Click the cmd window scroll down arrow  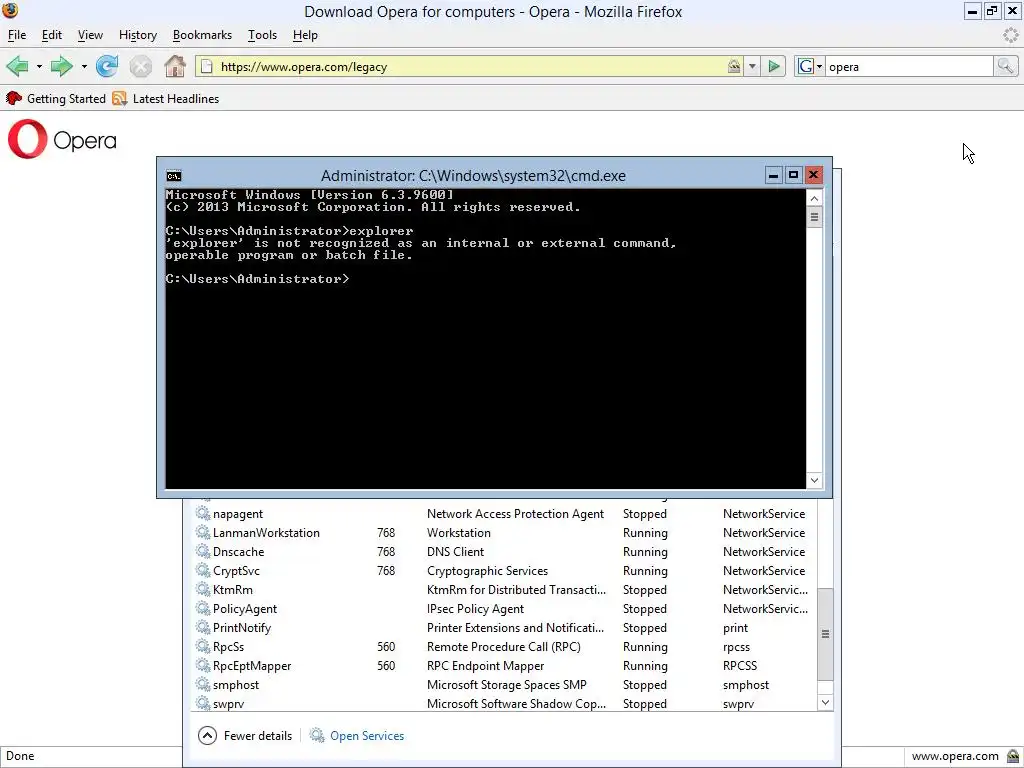click(814, 480)
